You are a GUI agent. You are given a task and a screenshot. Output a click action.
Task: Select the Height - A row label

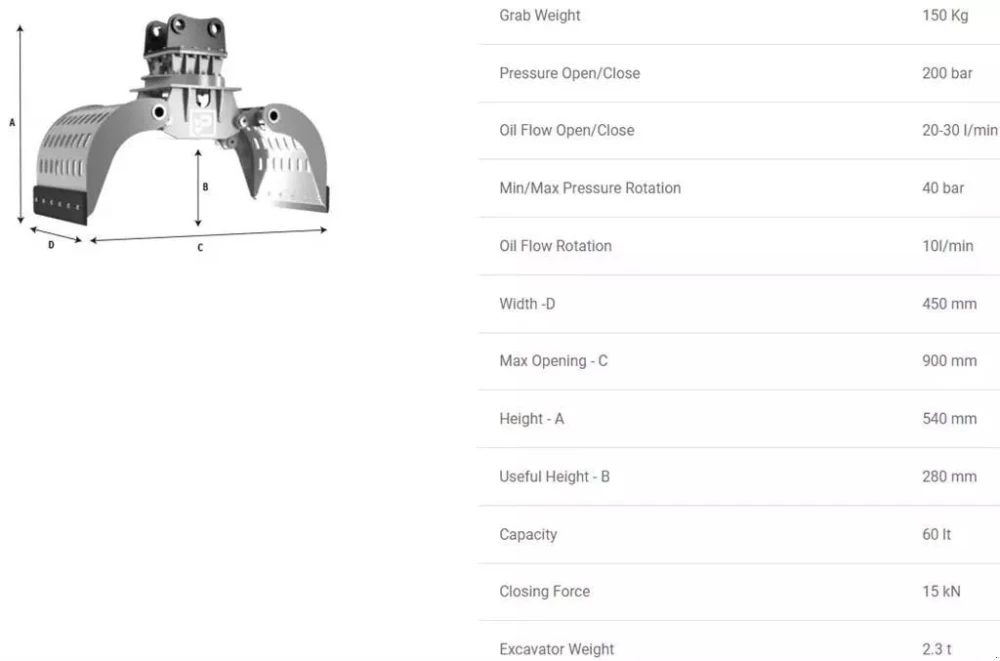(531, 419)
